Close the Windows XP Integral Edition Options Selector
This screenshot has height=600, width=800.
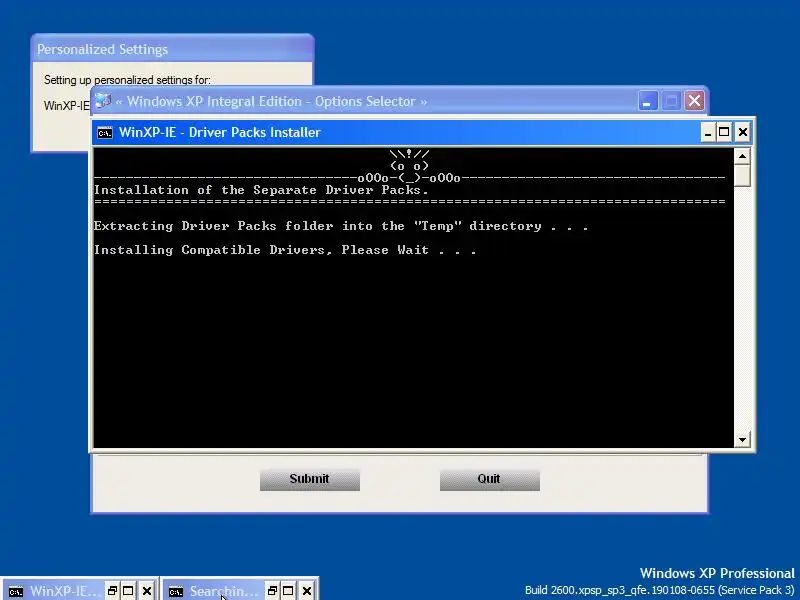[694, 101]
